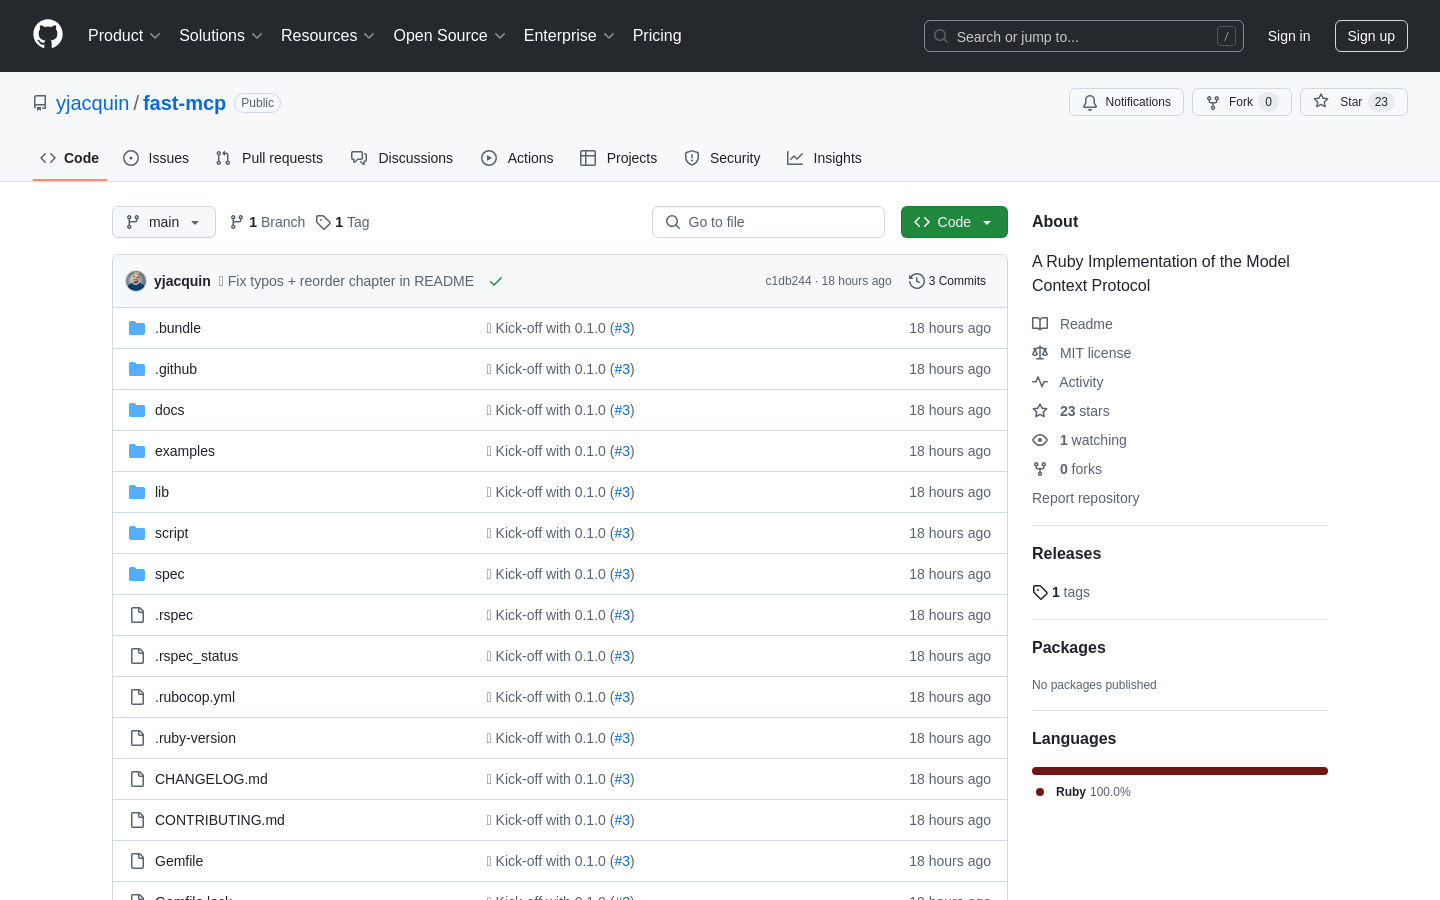Open the CONTRIBUTING.md file

coord(220,820)
